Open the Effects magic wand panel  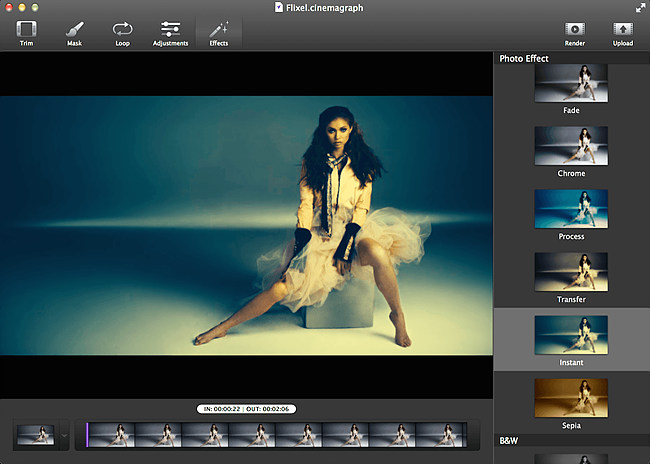pos(219,33)
